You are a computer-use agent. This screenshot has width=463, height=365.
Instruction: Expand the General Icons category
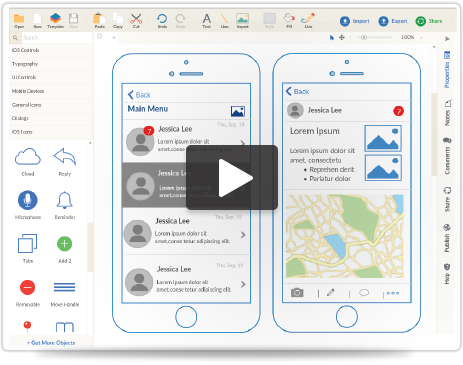[x=51, y=105]
